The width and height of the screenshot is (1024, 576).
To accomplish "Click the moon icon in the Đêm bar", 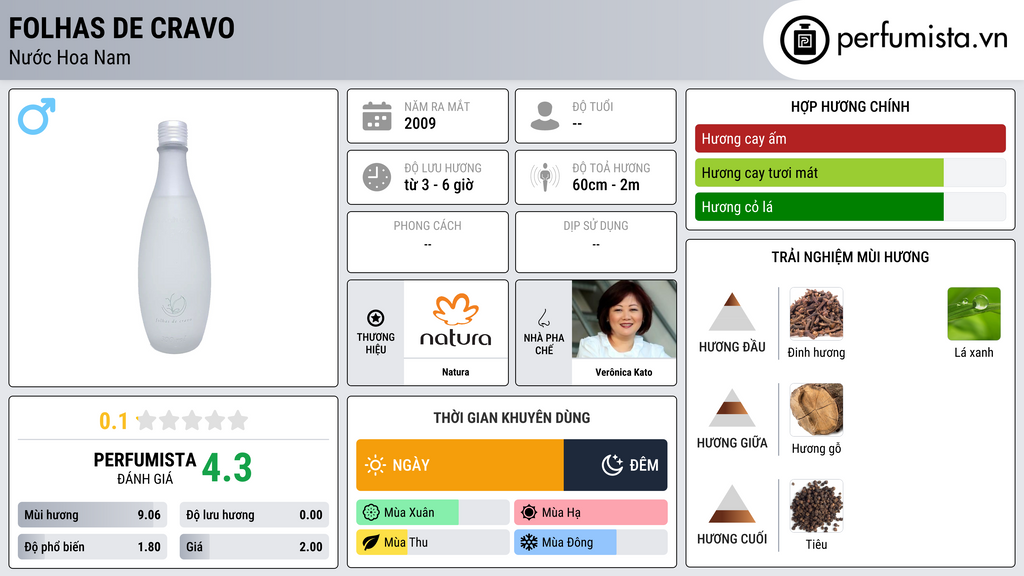I will click(612, 465).
